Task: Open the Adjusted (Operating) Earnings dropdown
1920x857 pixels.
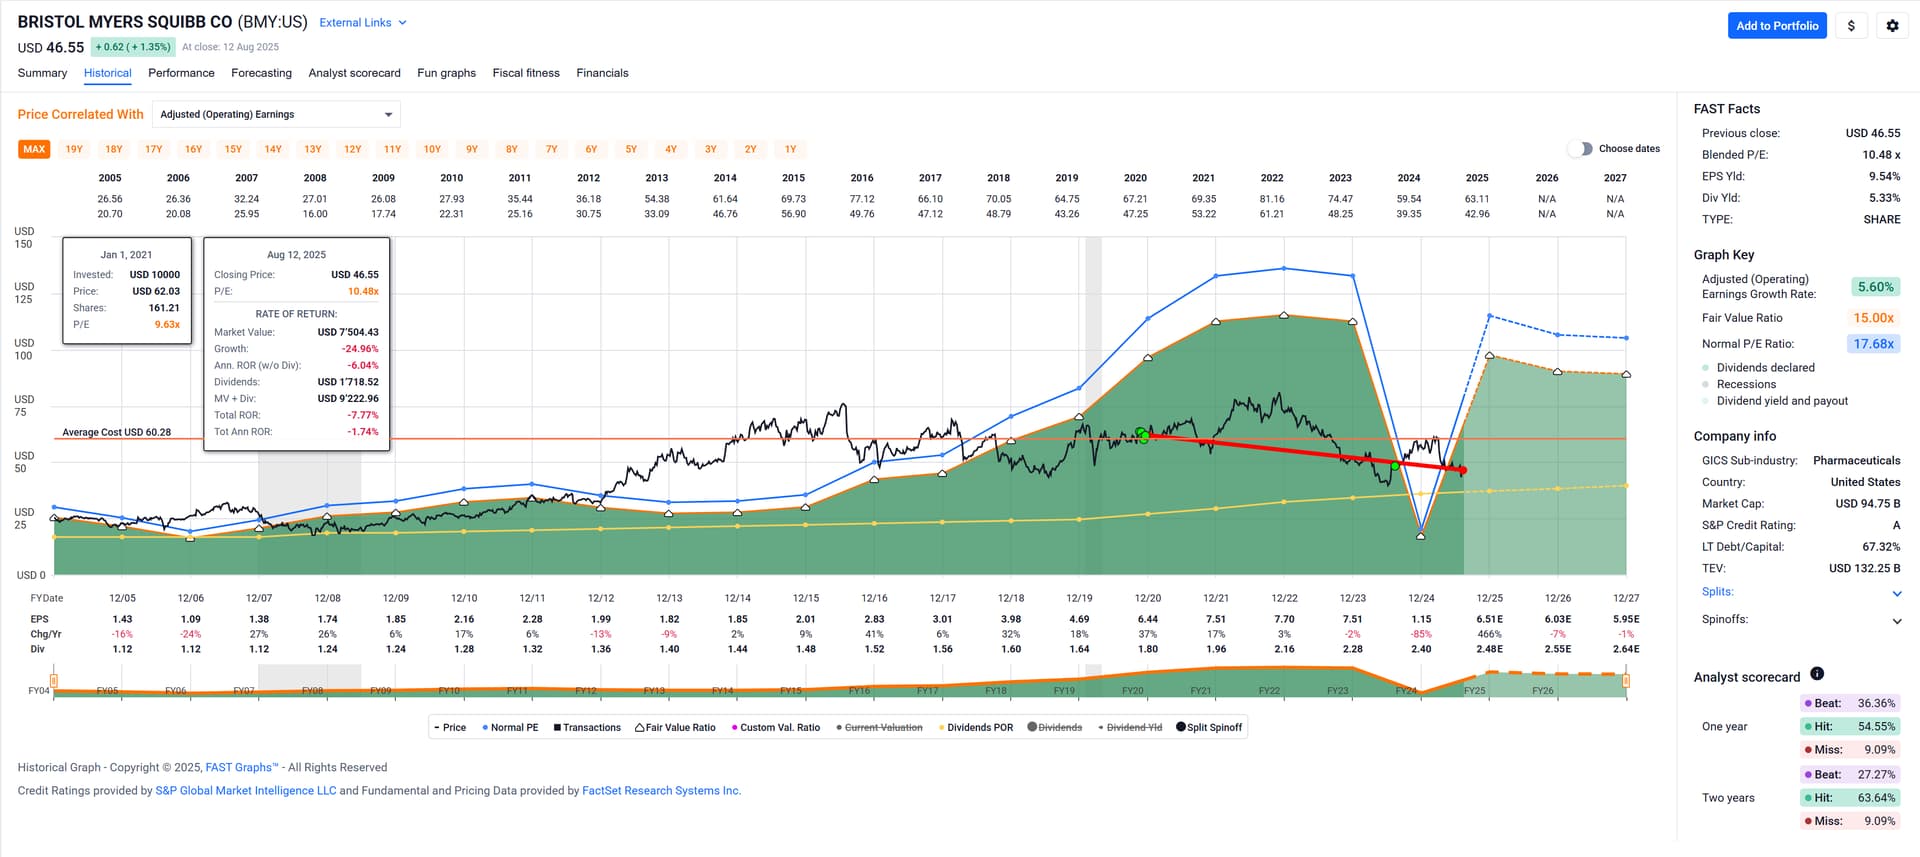Action: [276, 115]
